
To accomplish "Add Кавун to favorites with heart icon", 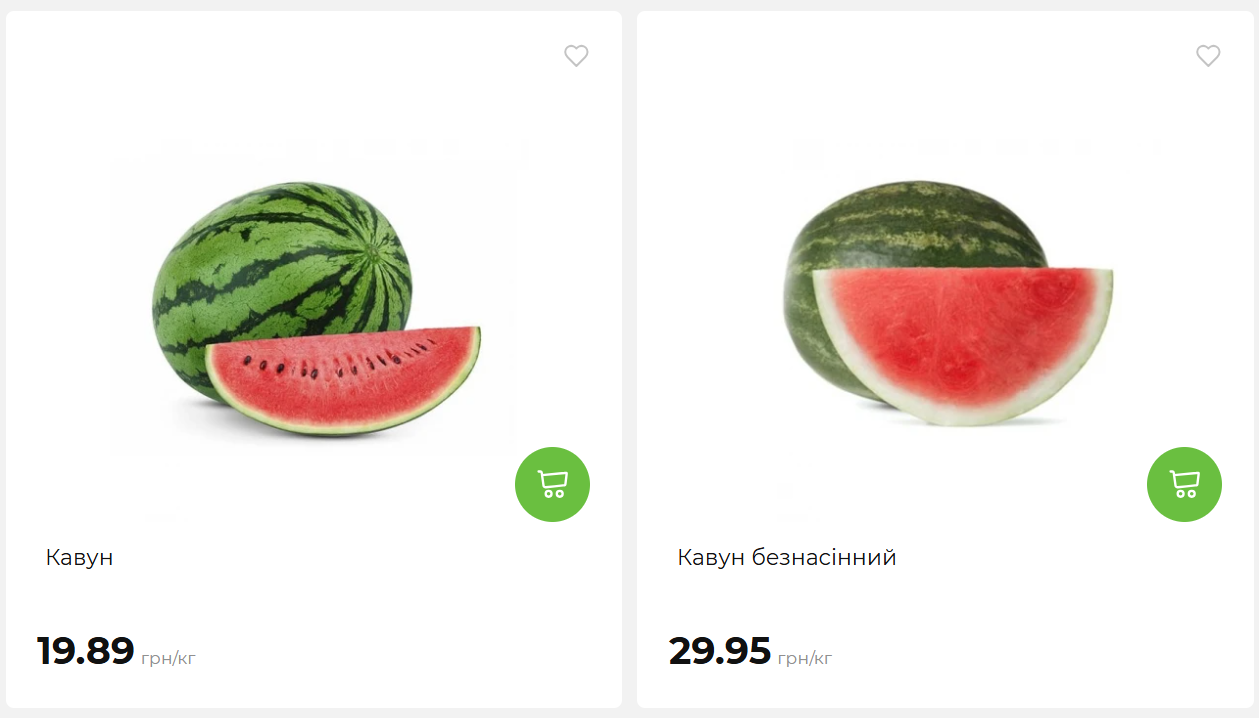I will (576, 56).
